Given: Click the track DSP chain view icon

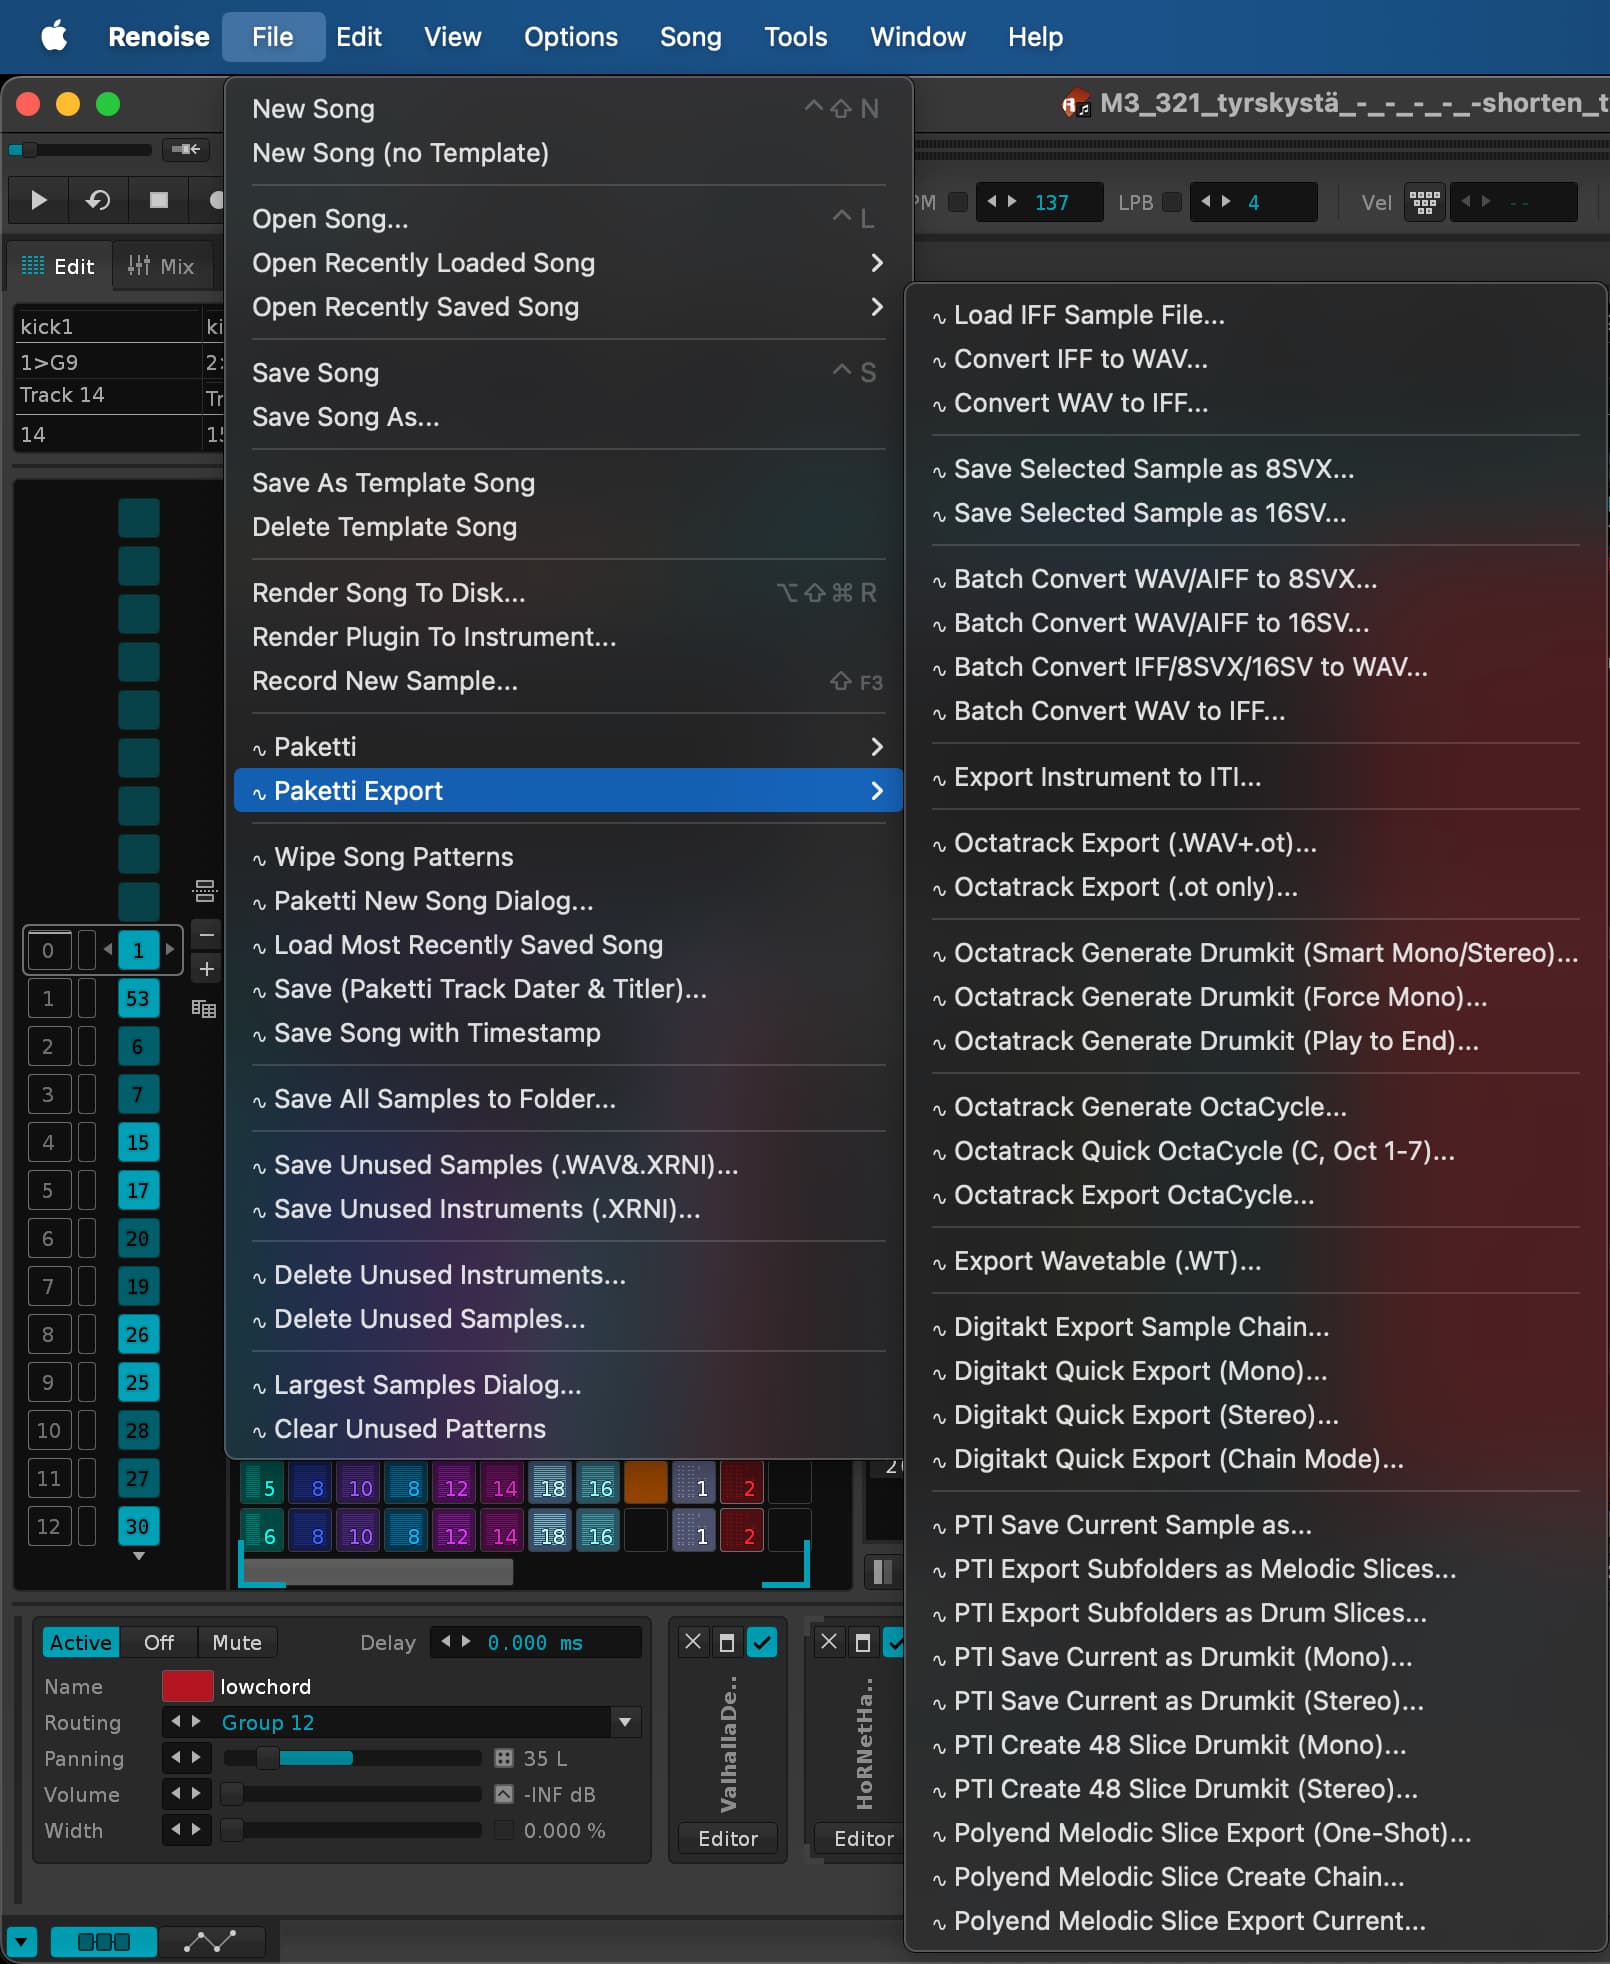Looking at the screenshot, I should (103, 1941).
